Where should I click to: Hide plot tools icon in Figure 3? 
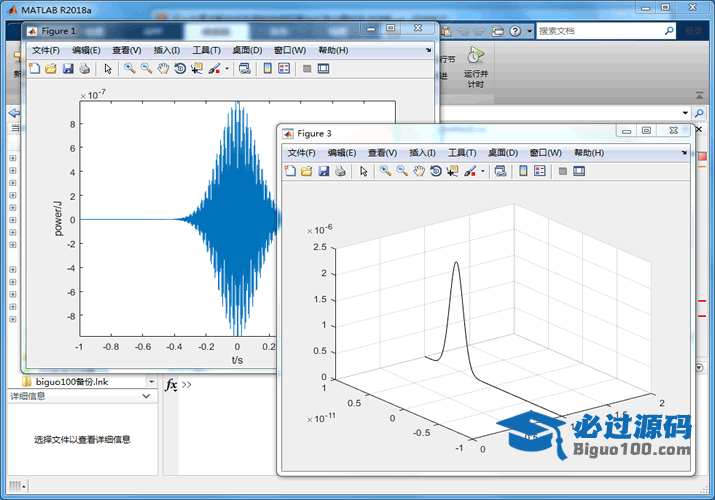tap(563, 171)
